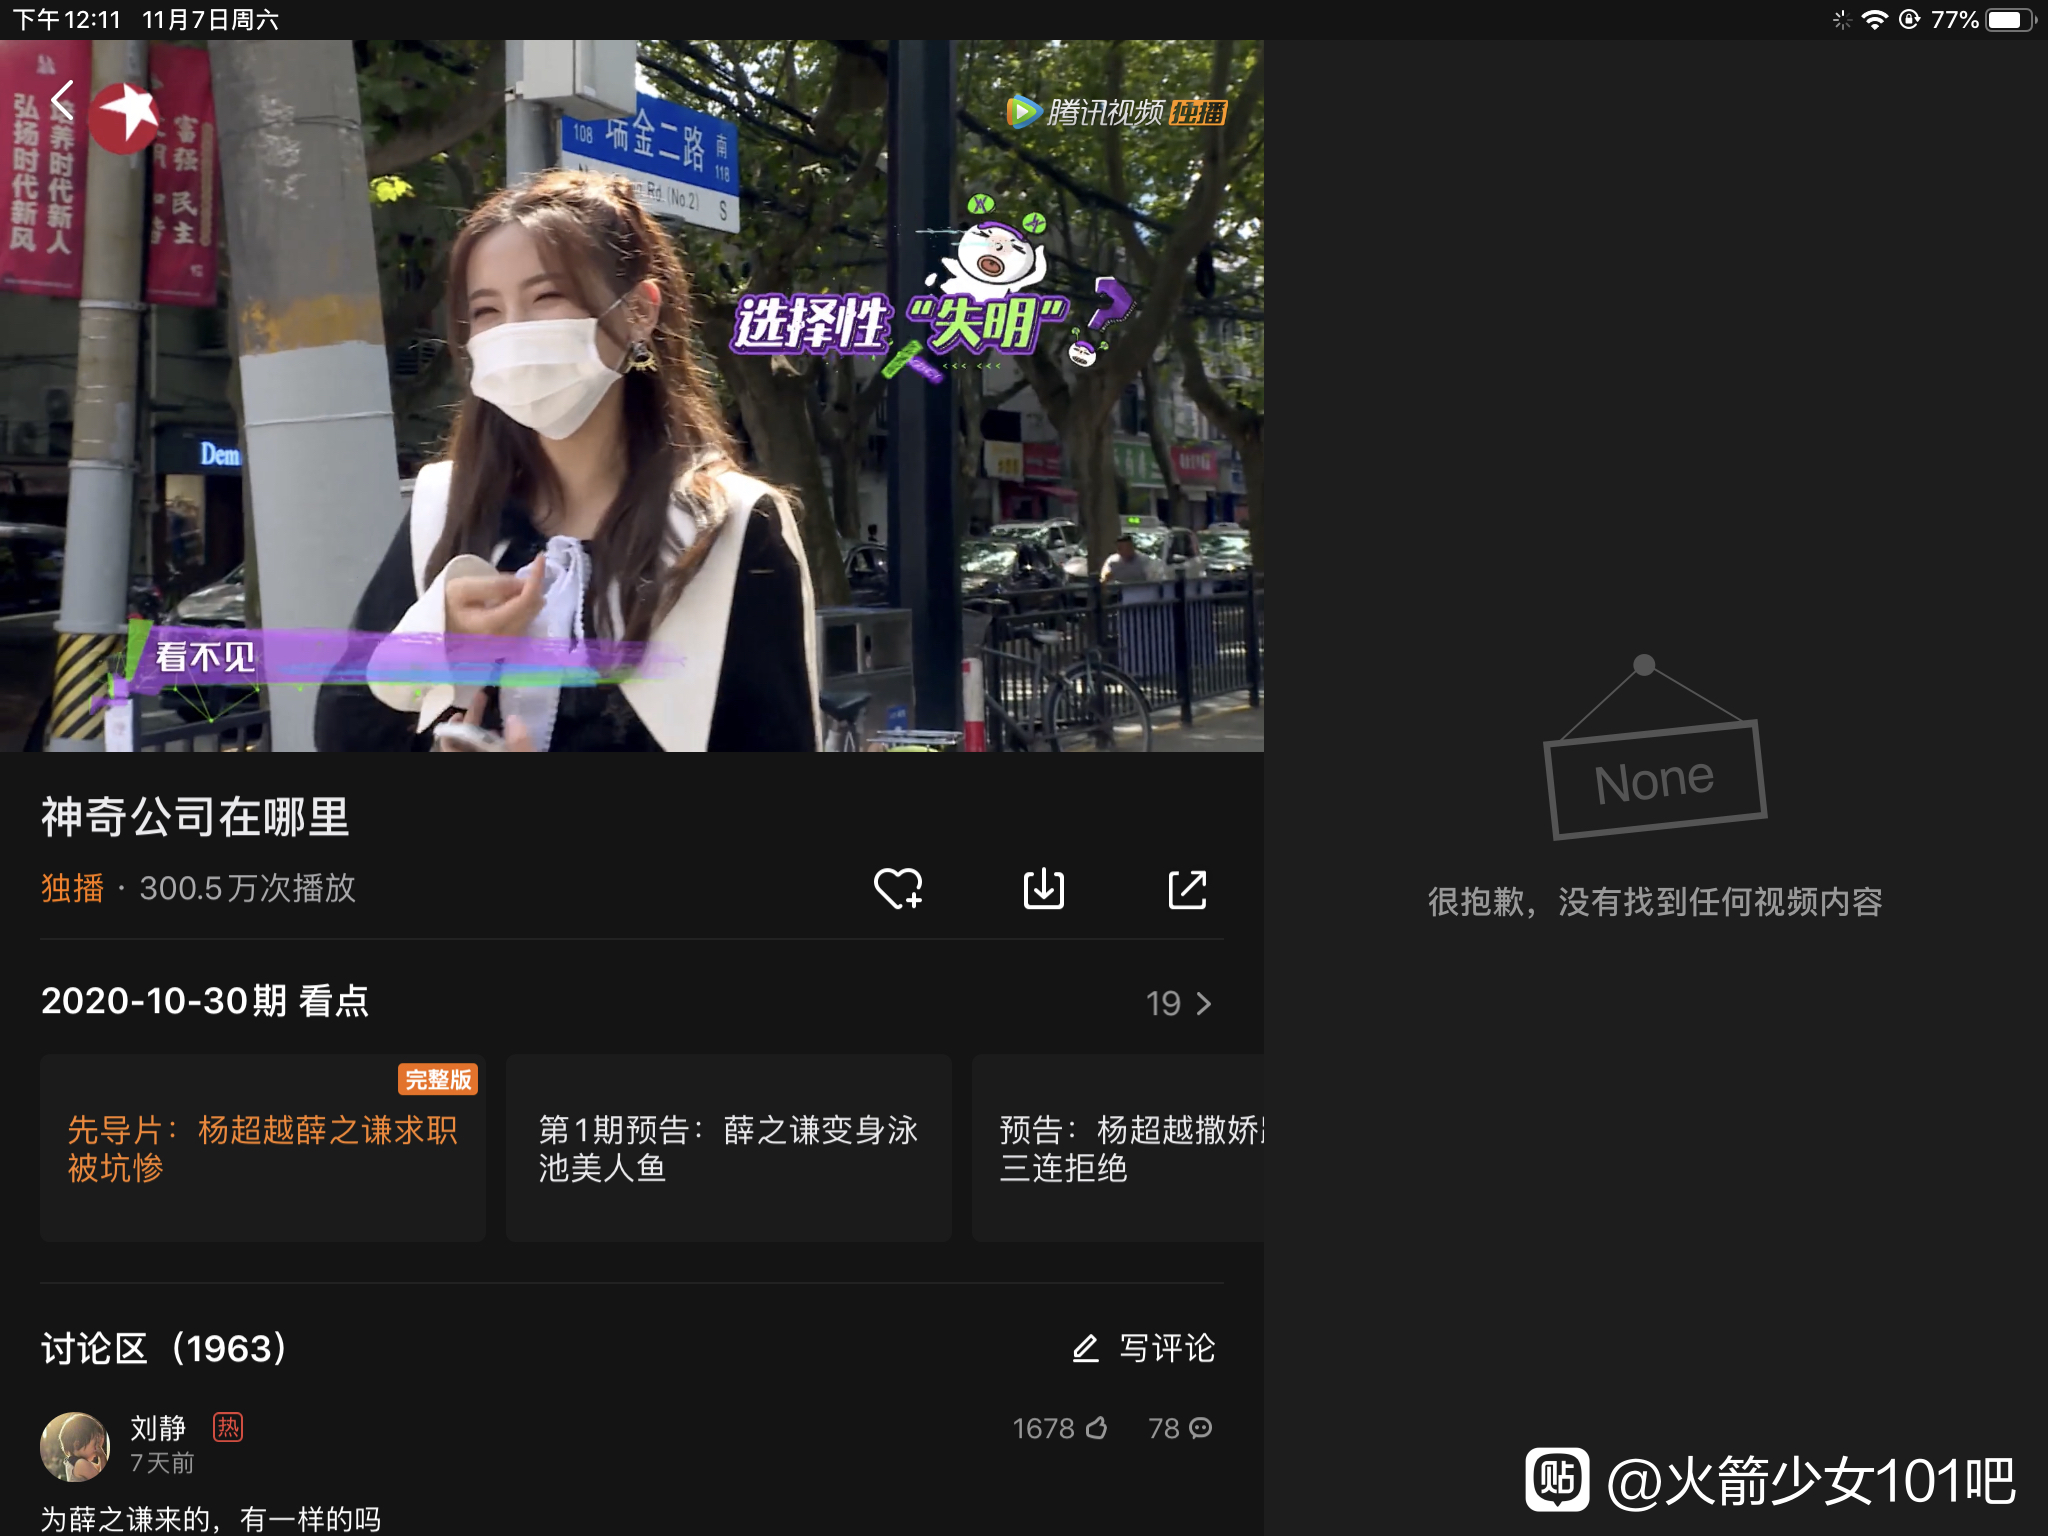Image resolution: width=2048 pixels, height=1536 pixels.
Task: Open commenter name 刘静
Action: pos(158,1427)
